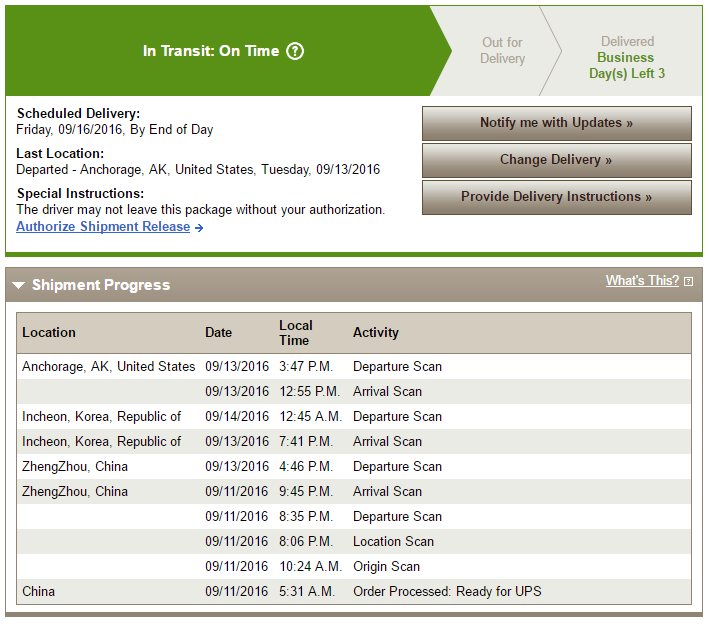Image resolution: width=709 pixels, height=624 pixels.
Task: Collapse the Shipment Progress section triangle
Action: (18, 286)
